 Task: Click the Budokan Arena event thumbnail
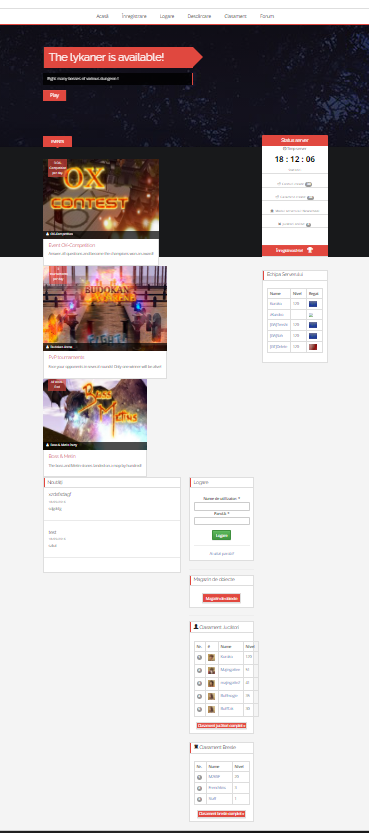click(105, 309)
